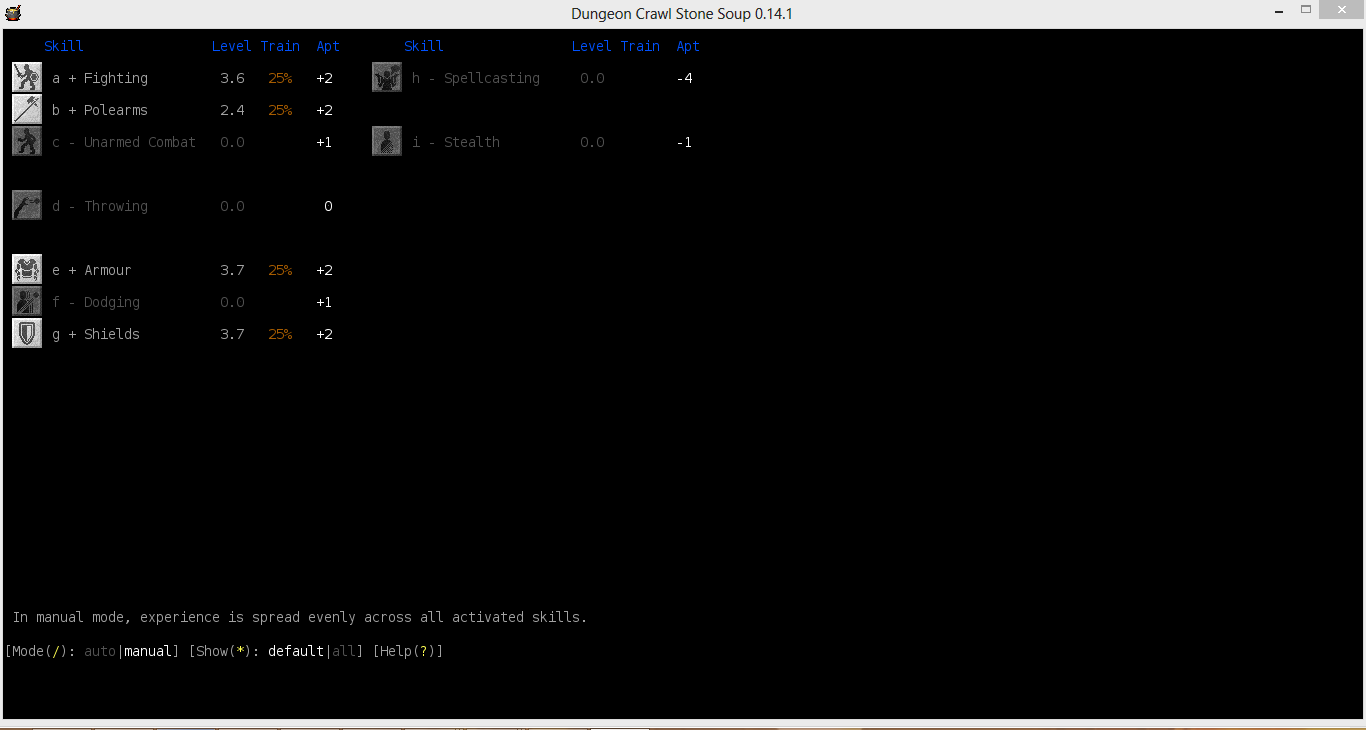Click Polearms level value 2.4
Viewport: 1366px width, 730px height.
point(232,110)
